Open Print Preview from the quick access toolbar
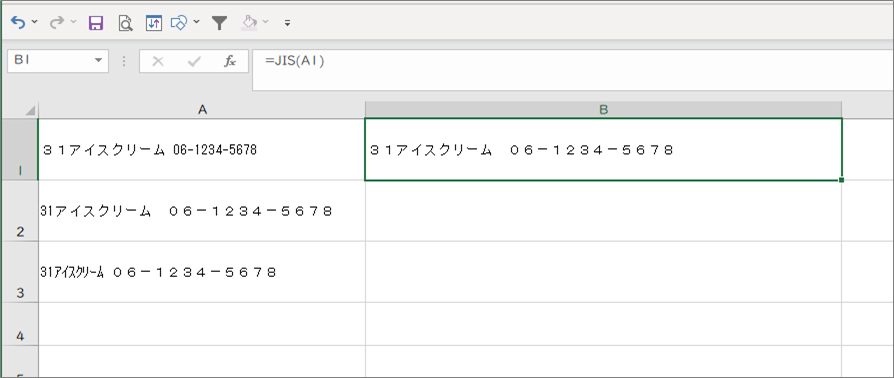 (125, 23)
